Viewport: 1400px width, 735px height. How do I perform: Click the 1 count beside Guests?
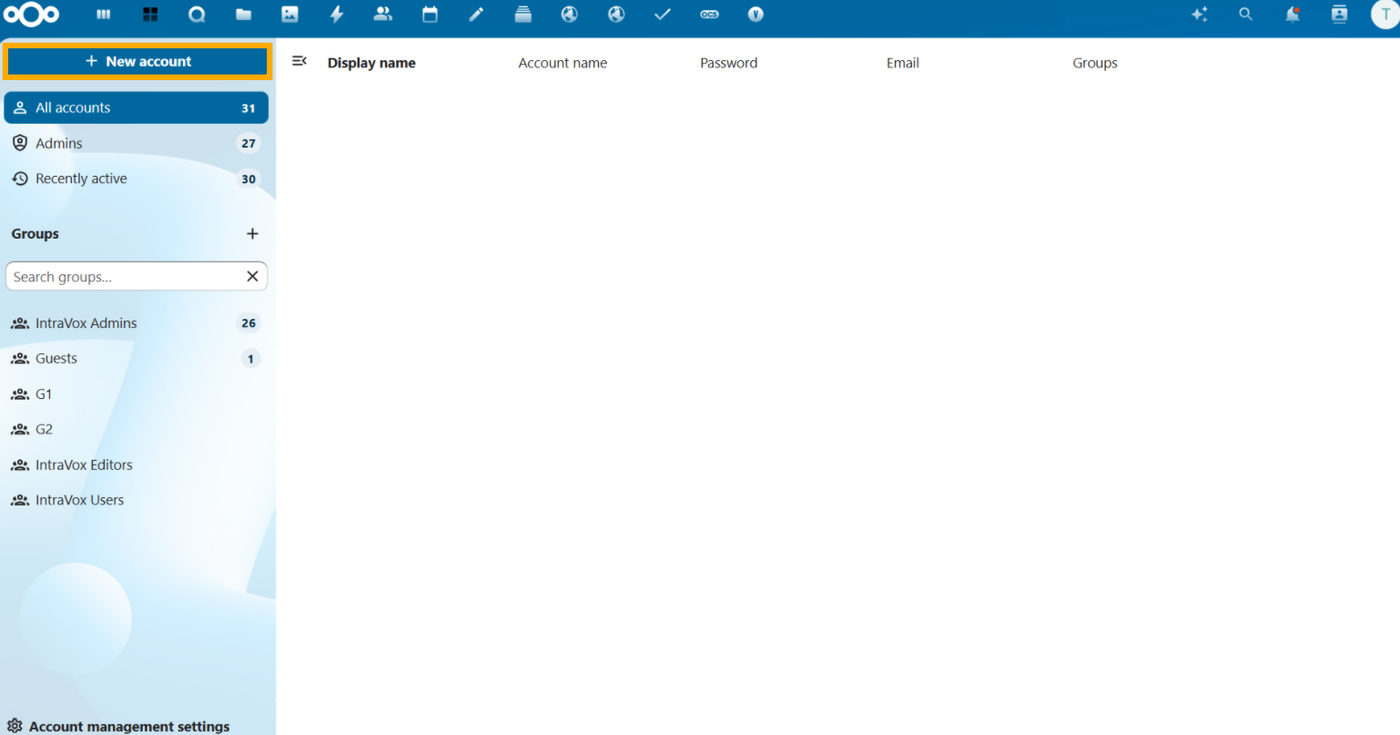tap(250, 358)
